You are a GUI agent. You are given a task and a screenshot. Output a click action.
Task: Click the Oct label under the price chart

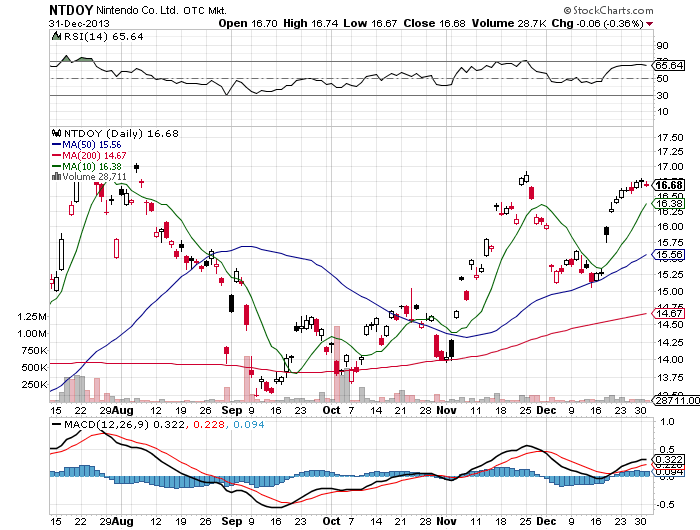pos(331,410)
